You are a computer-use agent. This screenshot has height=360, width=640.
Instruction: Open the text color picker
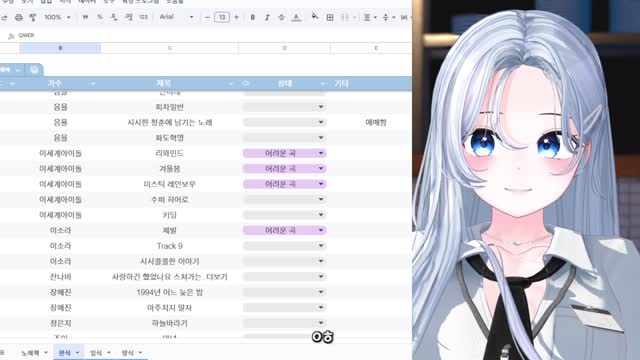(296, 17)
